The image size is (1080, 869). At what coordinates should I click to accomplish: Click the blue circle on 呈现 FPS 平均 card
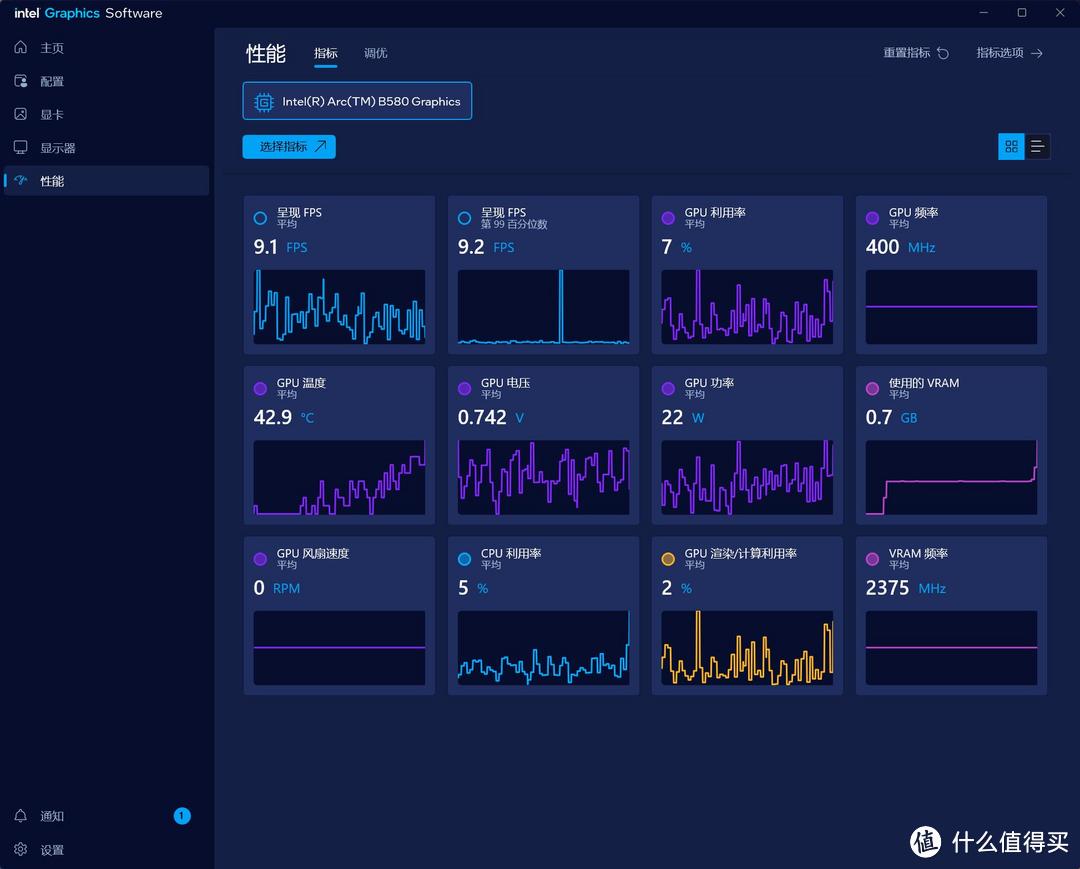[260, 218]
